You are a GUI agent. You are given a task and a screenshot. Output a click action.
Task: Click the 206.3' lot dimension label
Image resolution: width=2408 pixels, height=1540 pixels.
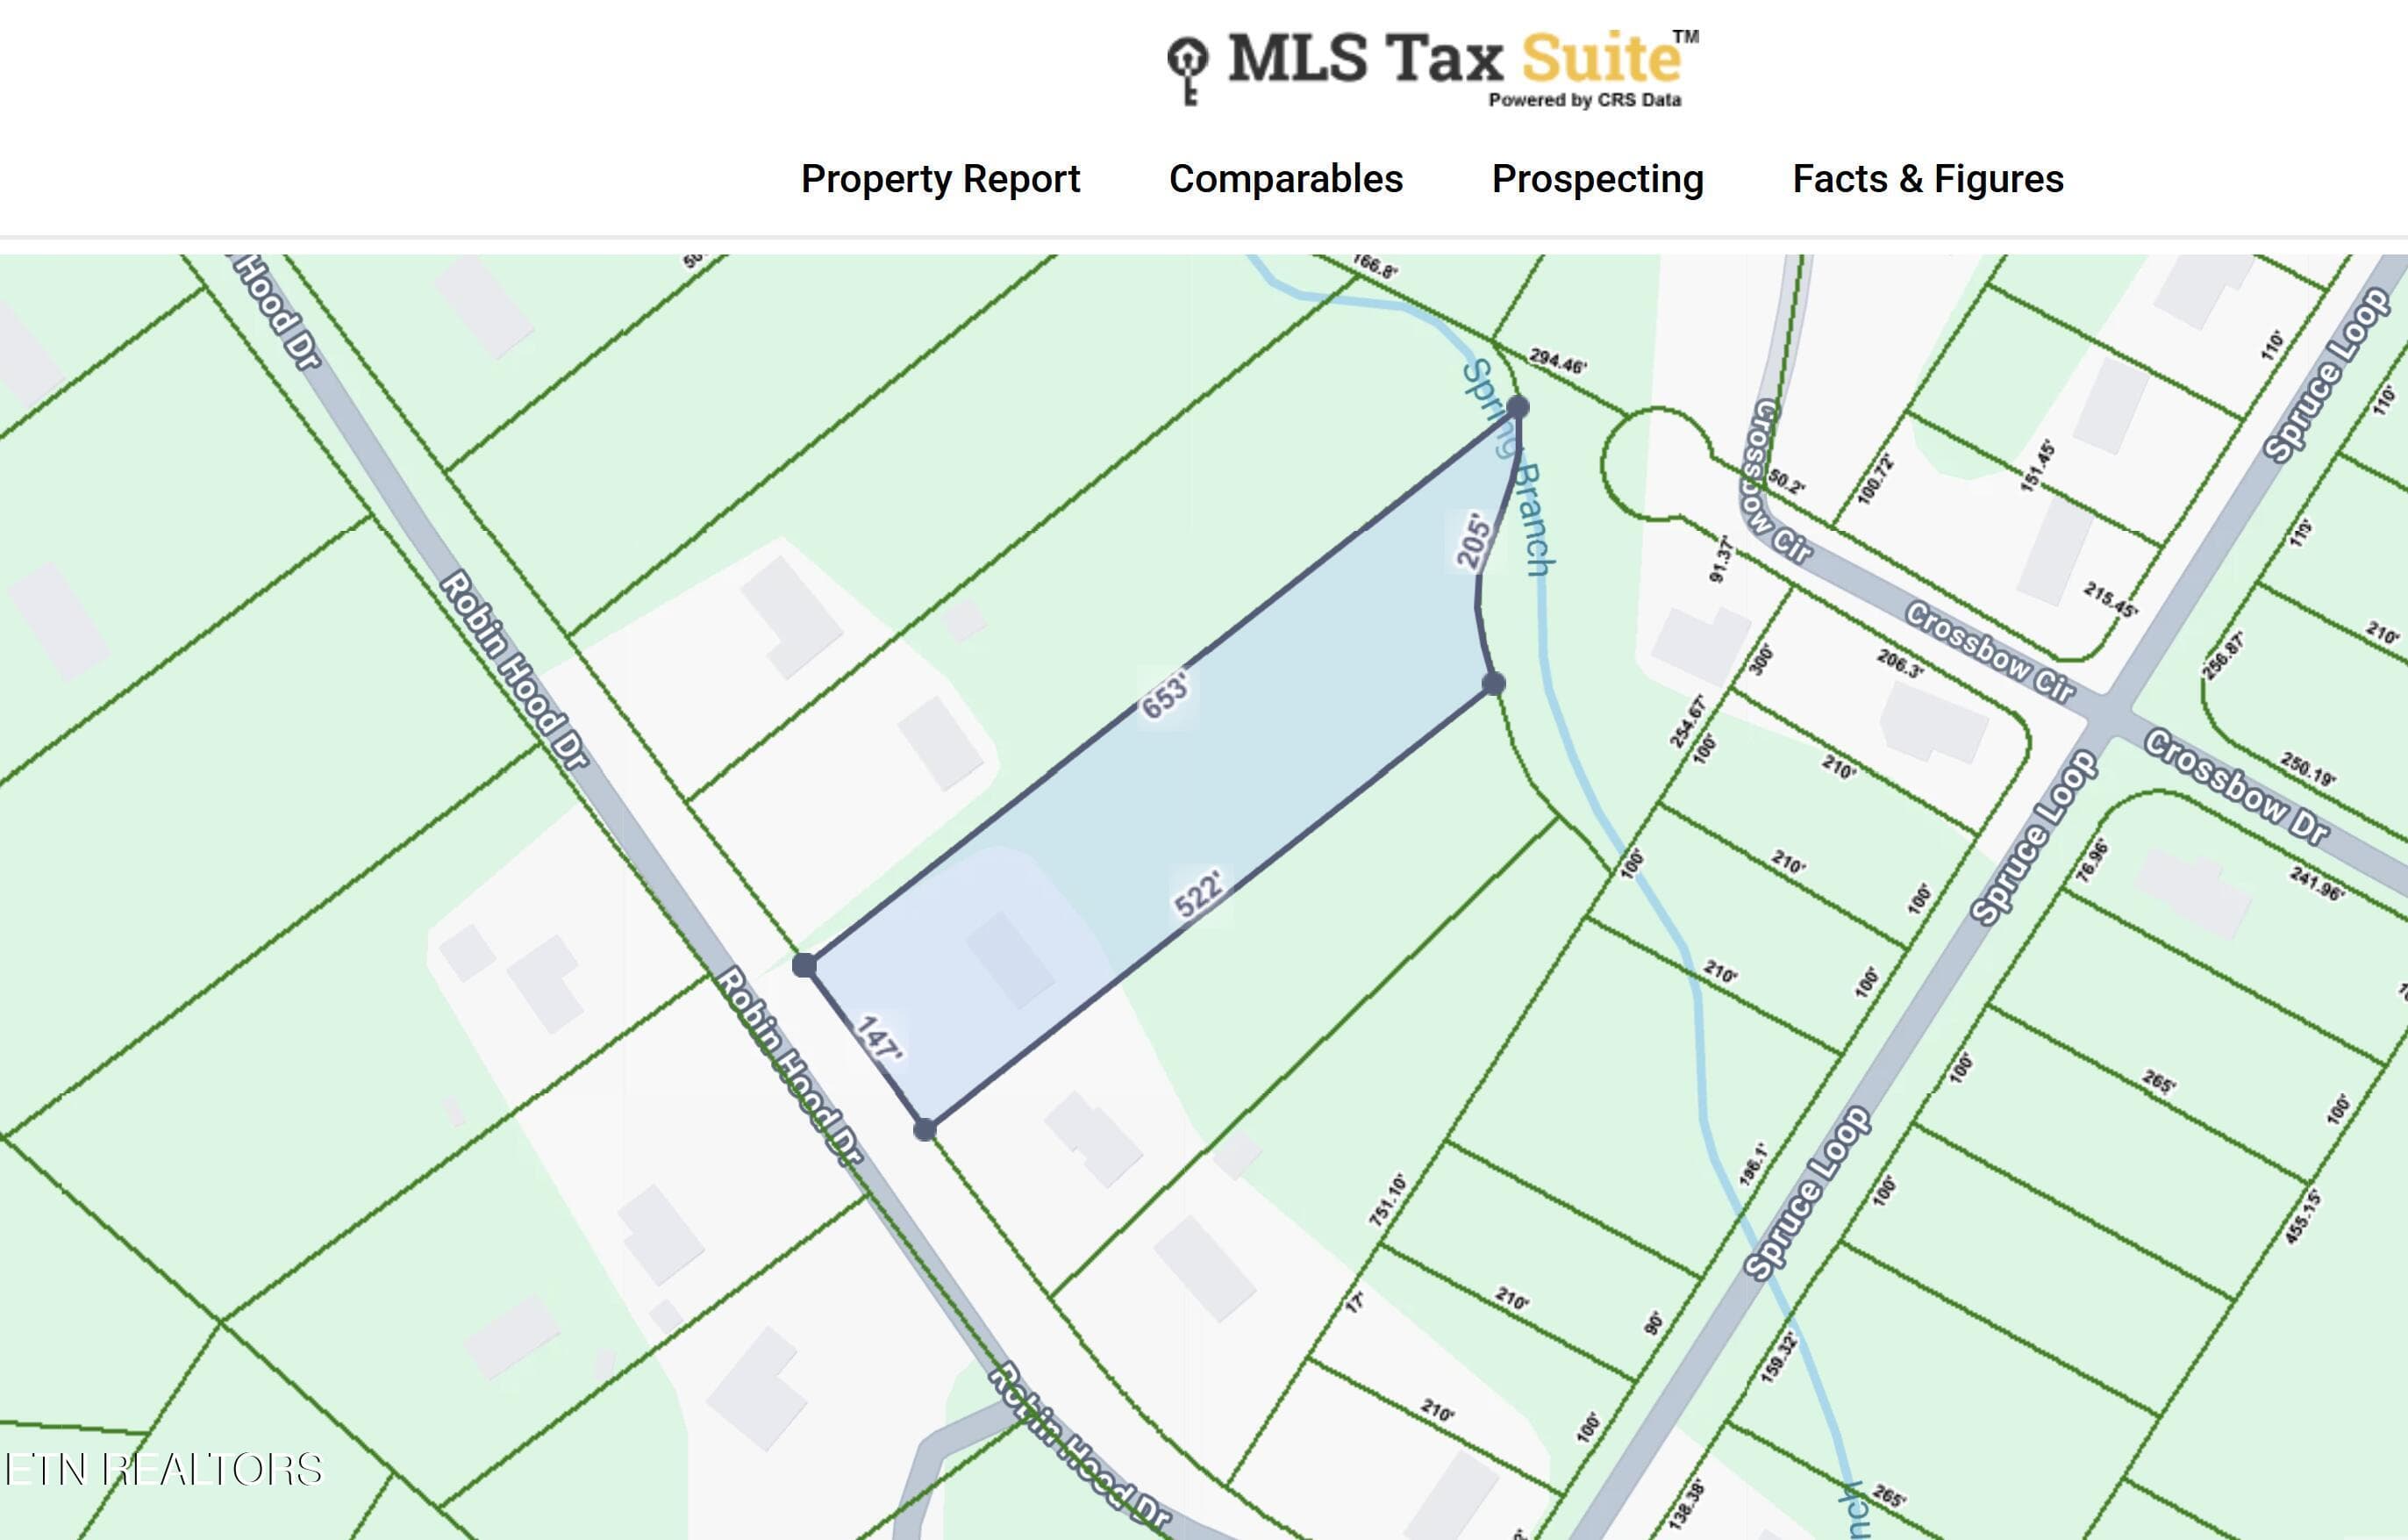click(x=1900, y=663)
